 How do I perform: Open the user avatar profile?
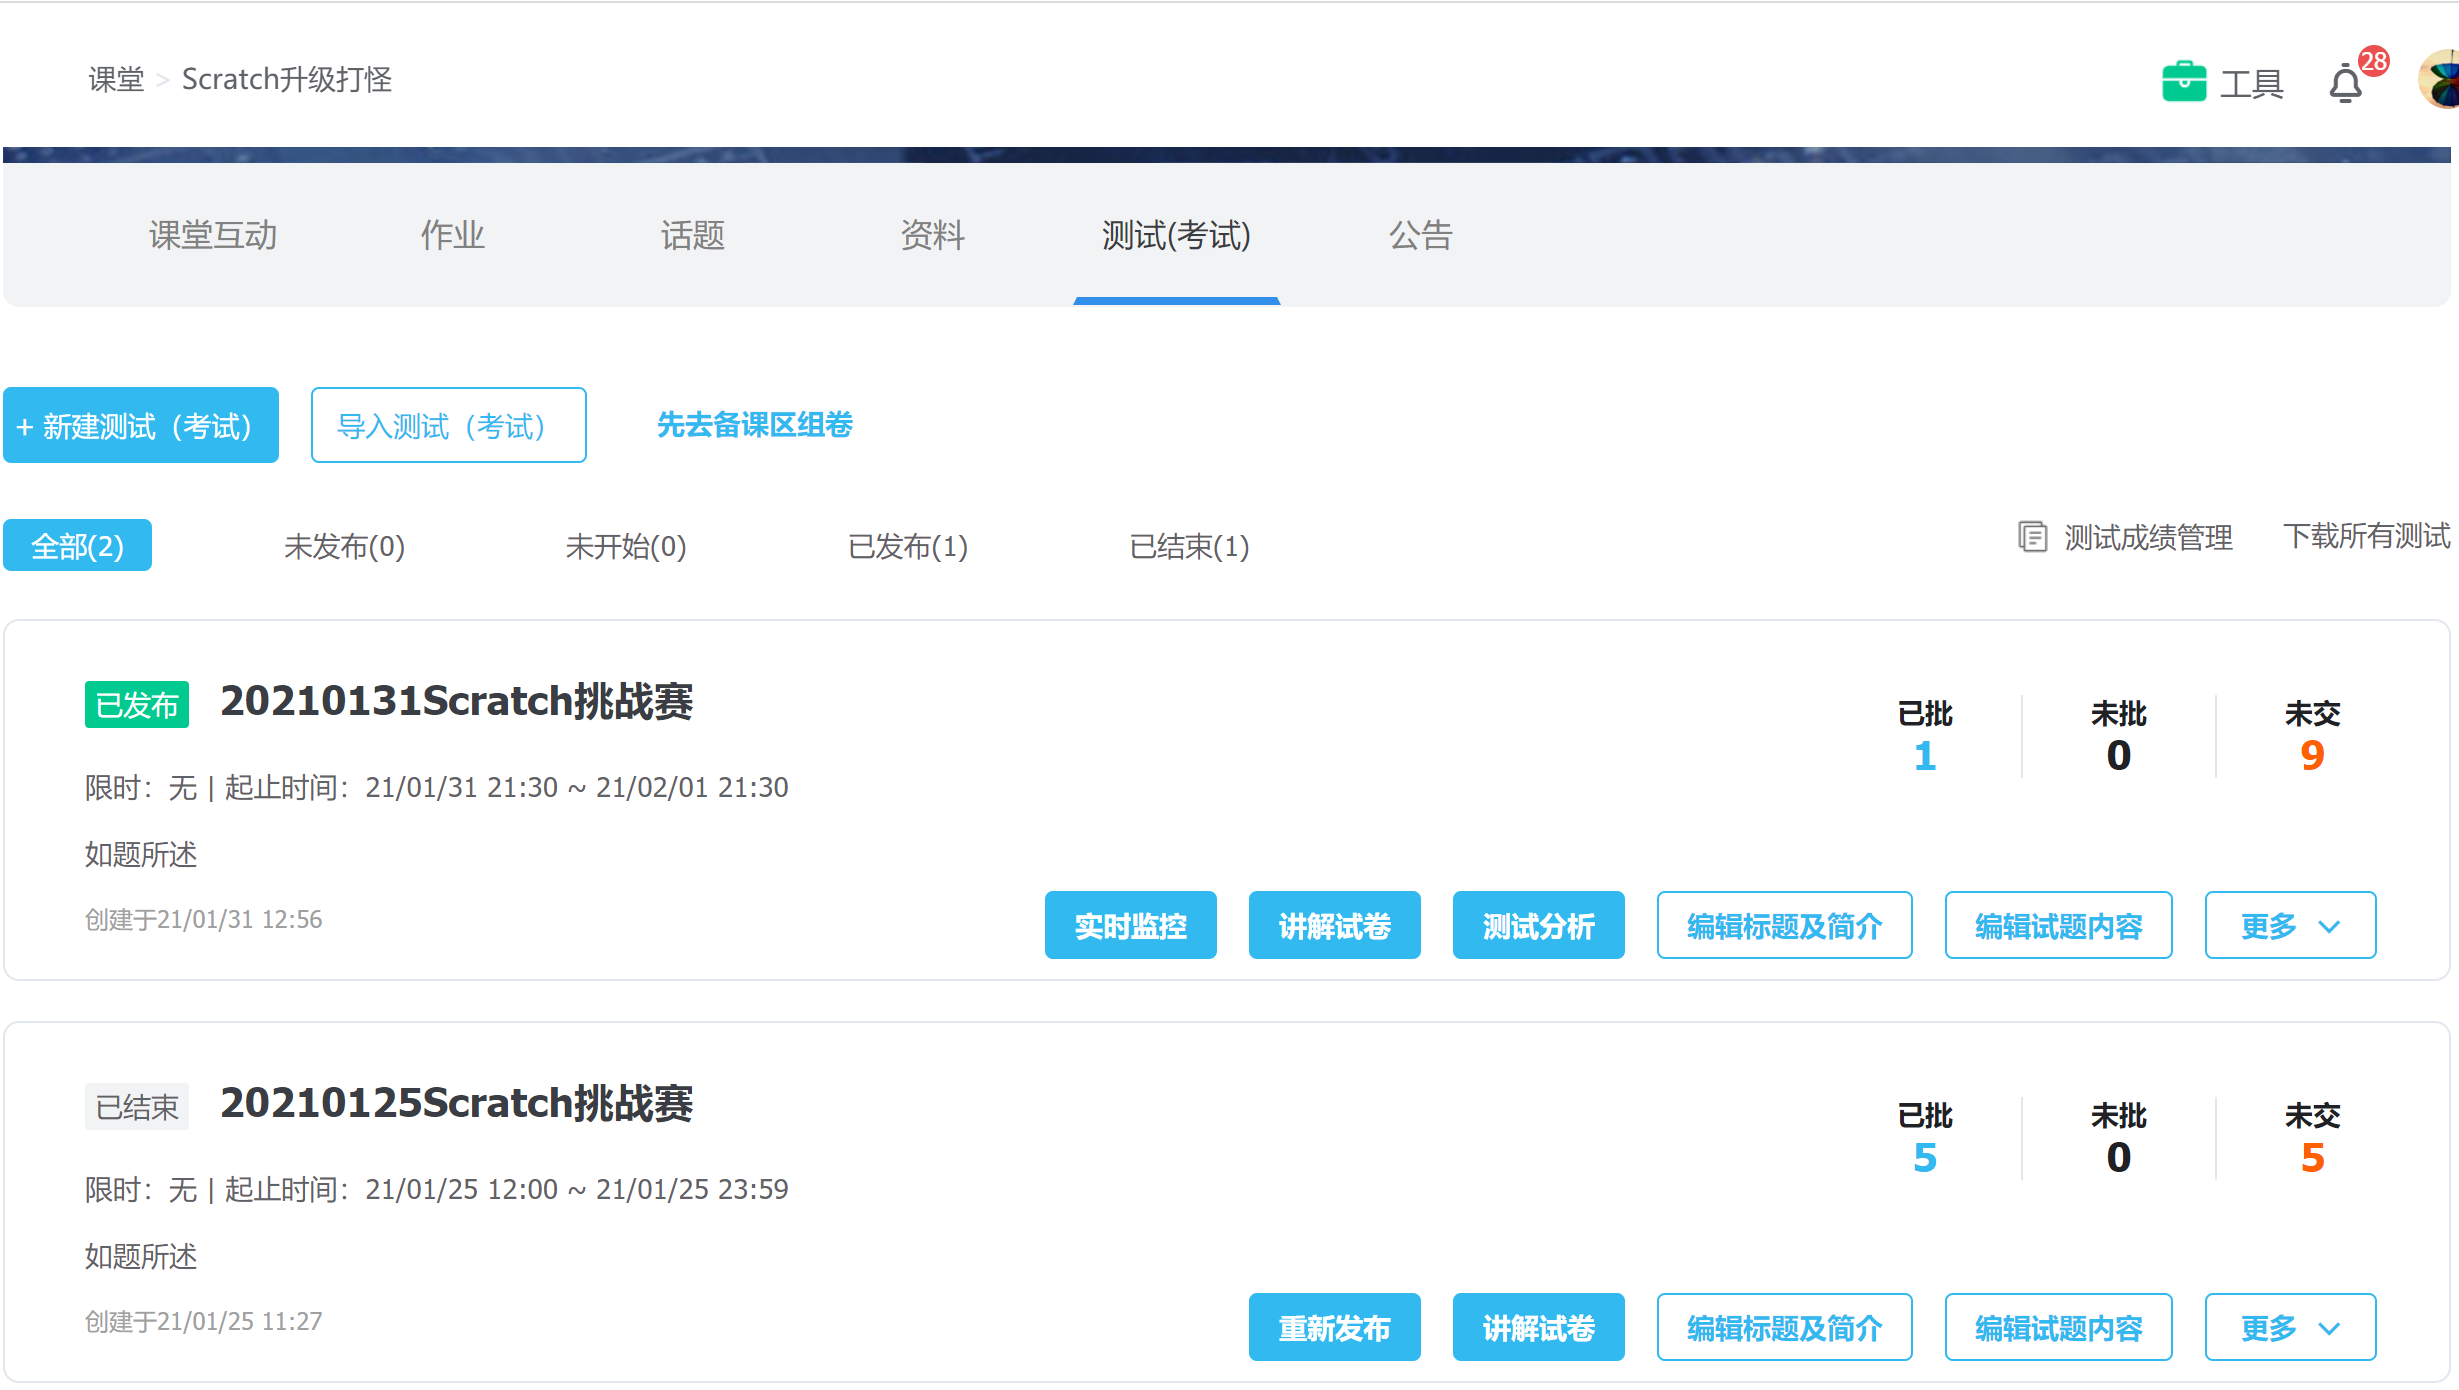click(x=2440, y=80)
